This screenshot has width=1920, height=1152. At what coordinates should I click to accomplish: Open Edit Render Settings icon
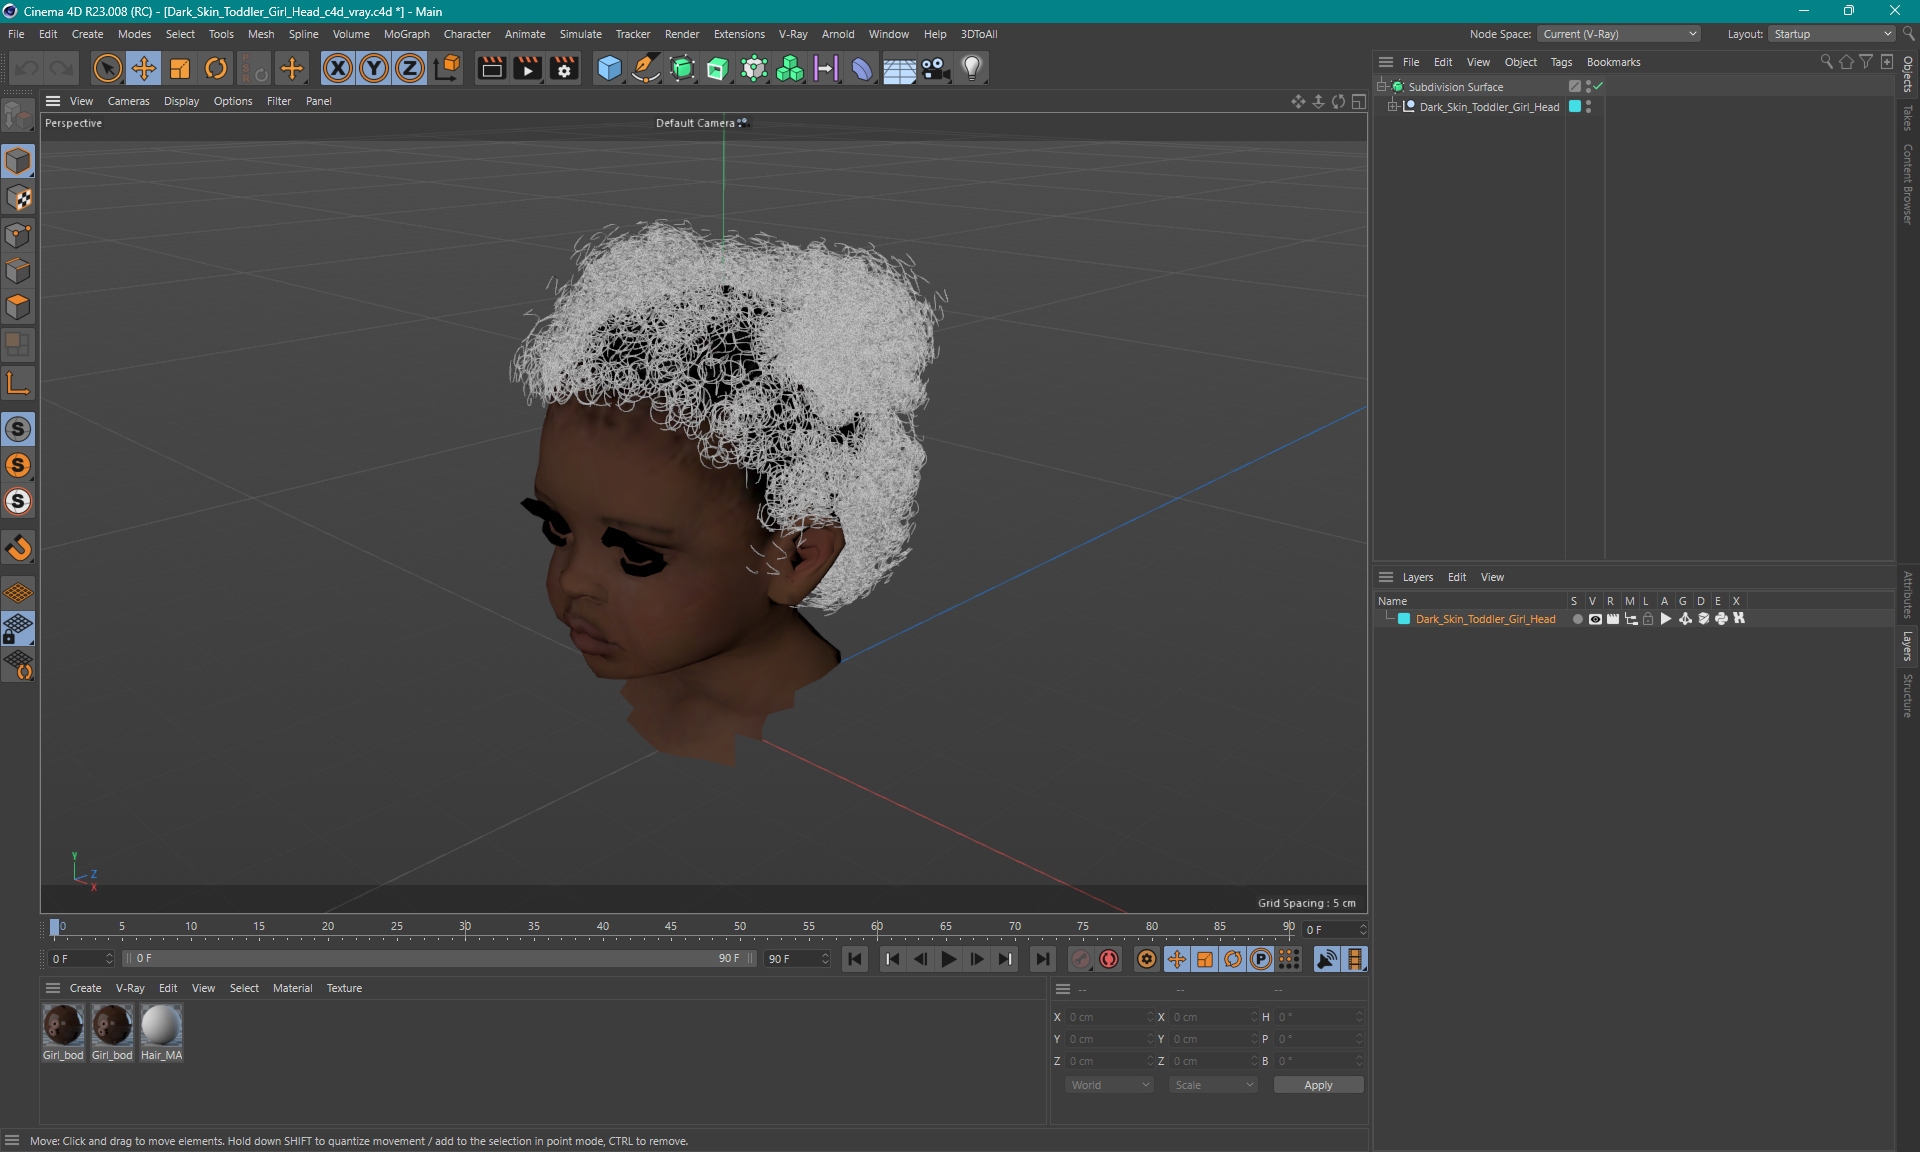(564, 68)
